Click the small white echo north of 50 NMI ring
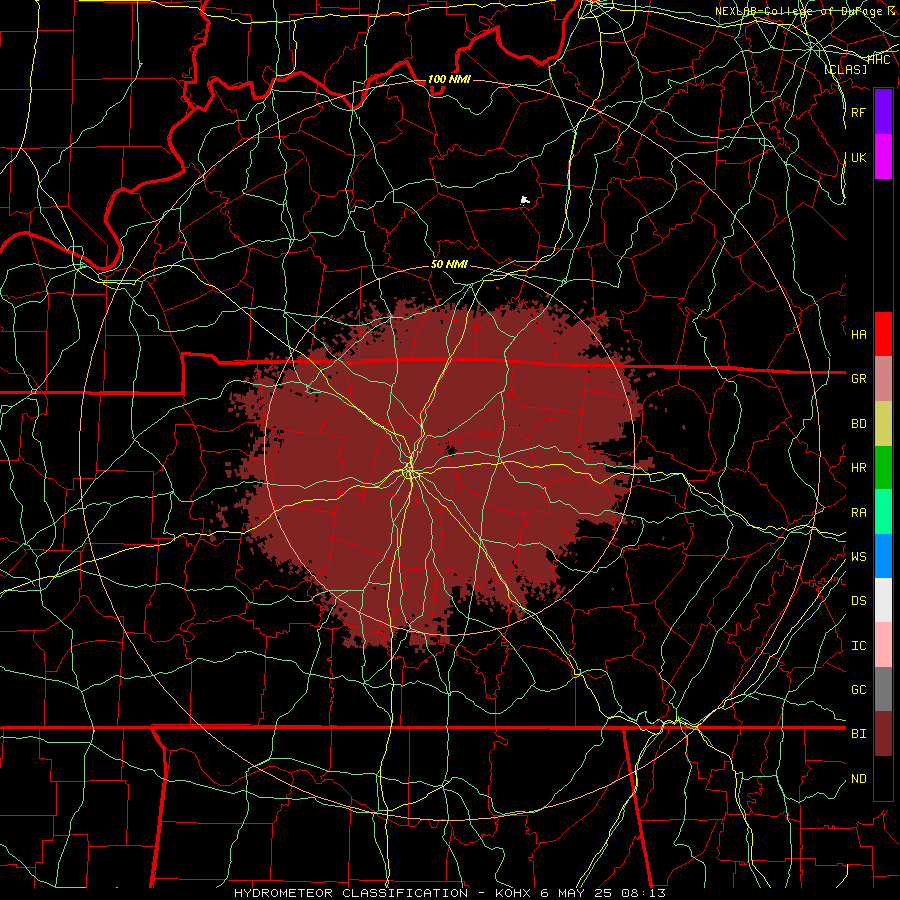Viewport: 900px width, 900px height. [x=524, y=200]
